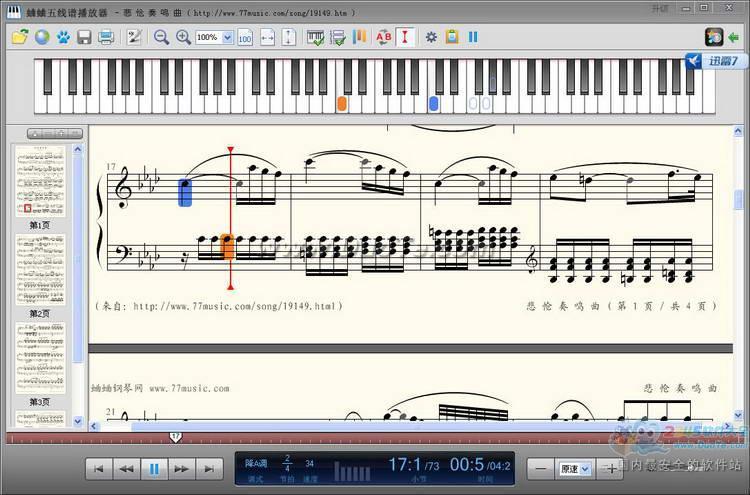This screenshot has height=495, width=750.
Task: Open a score file with the folder icon
Action: pos(20,37)
